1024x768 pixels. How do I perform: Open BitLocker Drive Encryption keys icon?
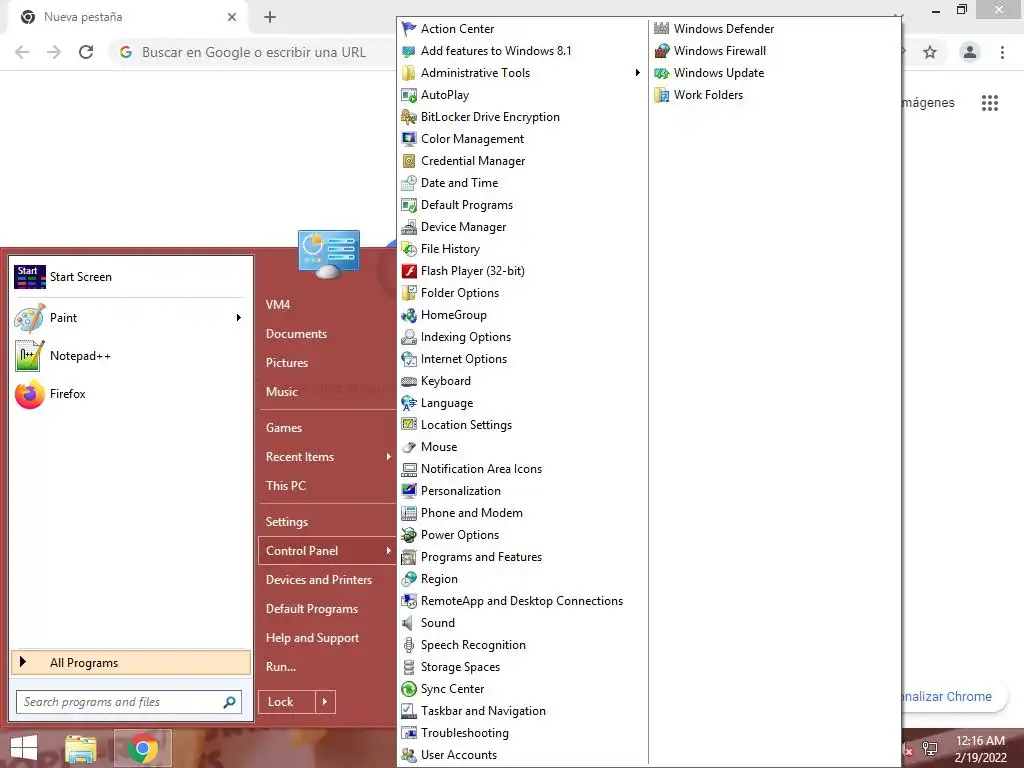409,117
